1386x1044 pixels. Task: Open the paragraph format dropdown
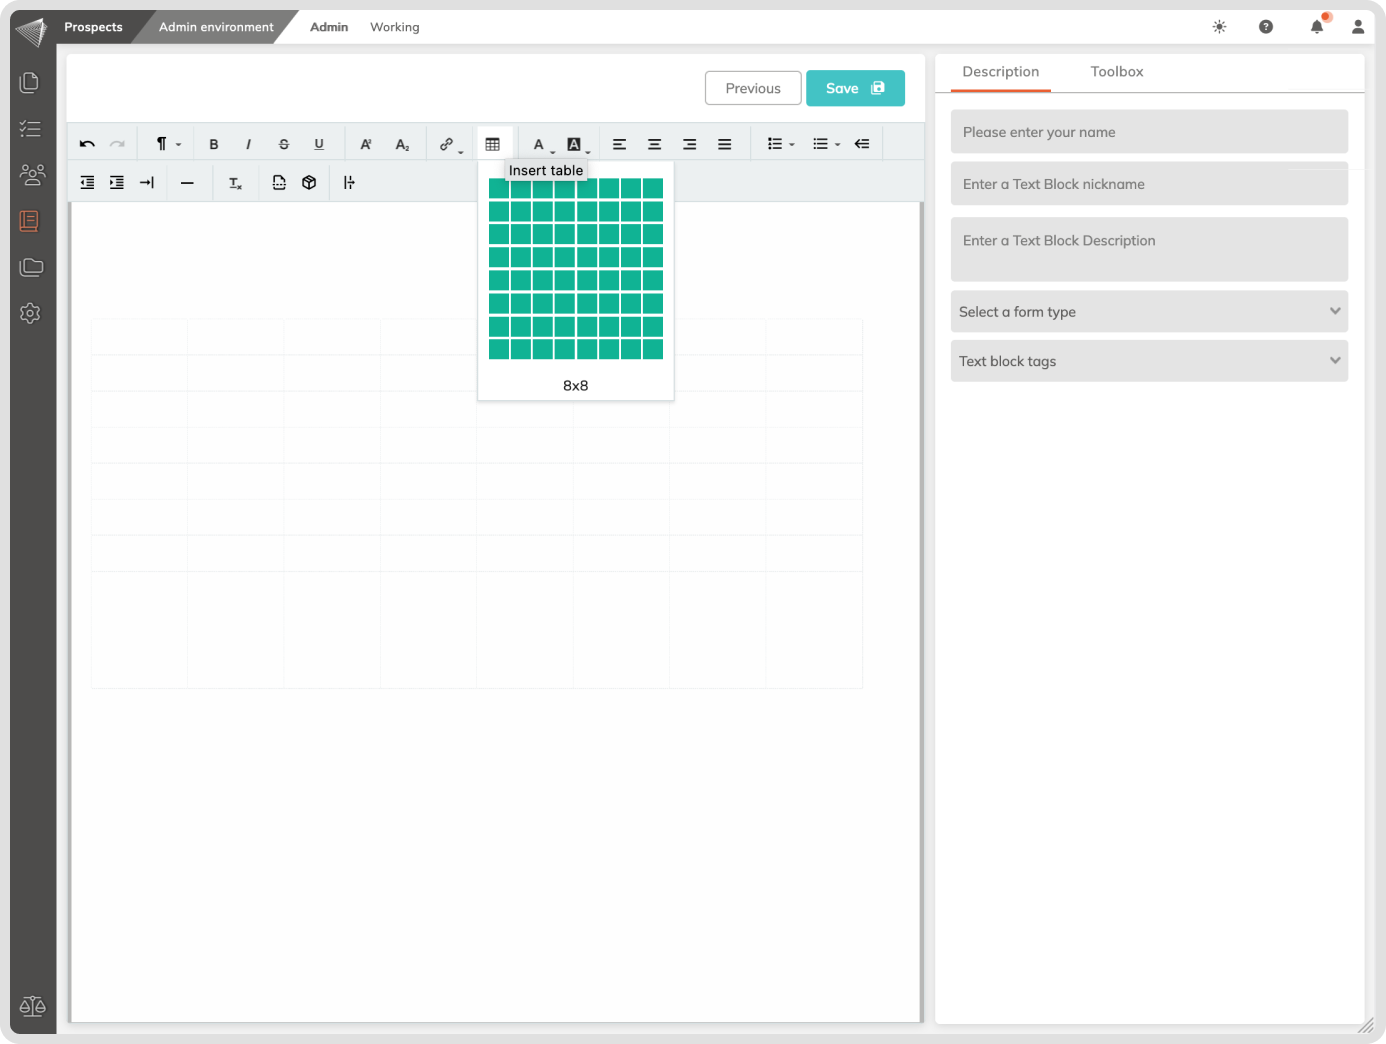point(167,144)
